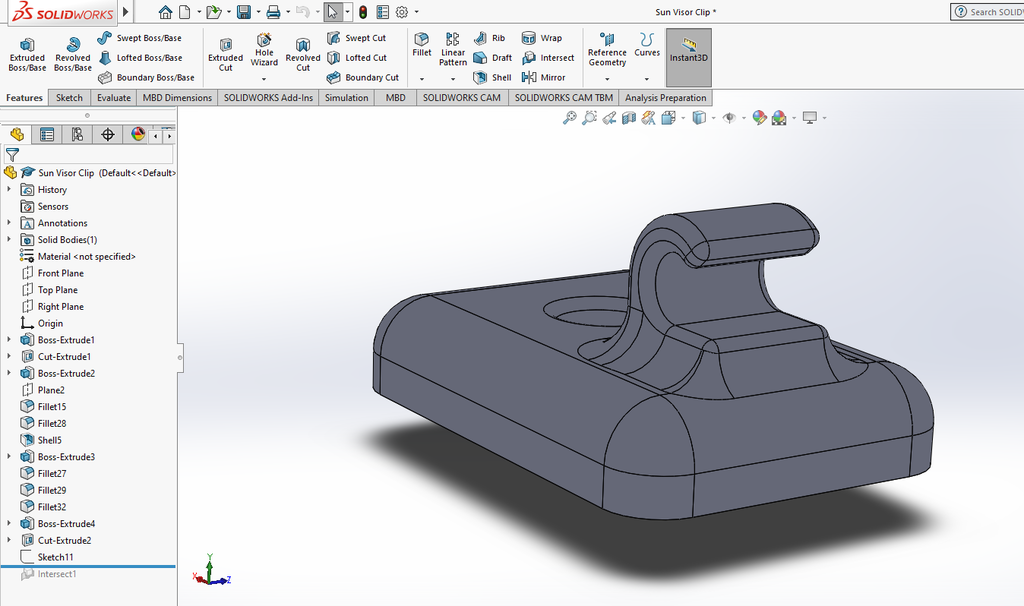
Task: Expand the Solid Bodies(1) folder
Action: 9,240
